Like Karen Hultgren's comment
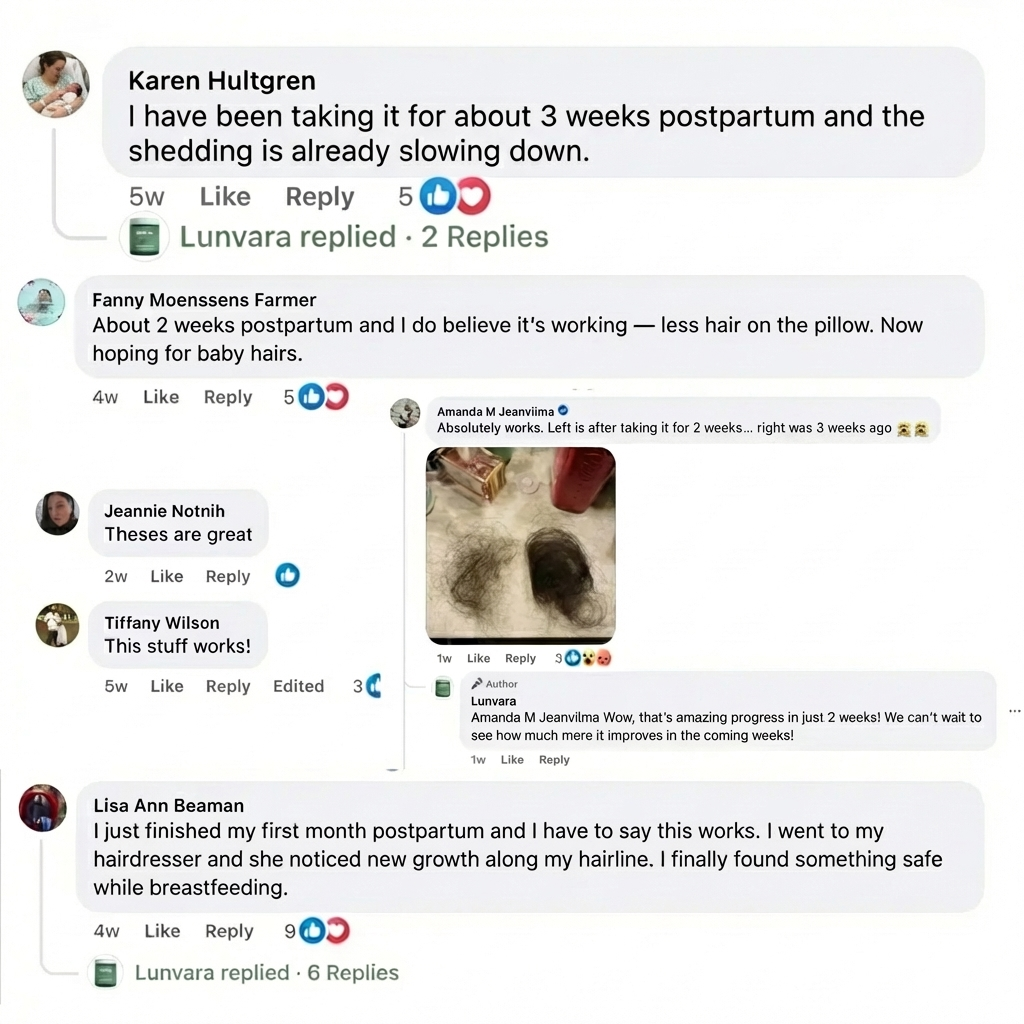This screenshot has width=1024, height=1024. (225, 196)
